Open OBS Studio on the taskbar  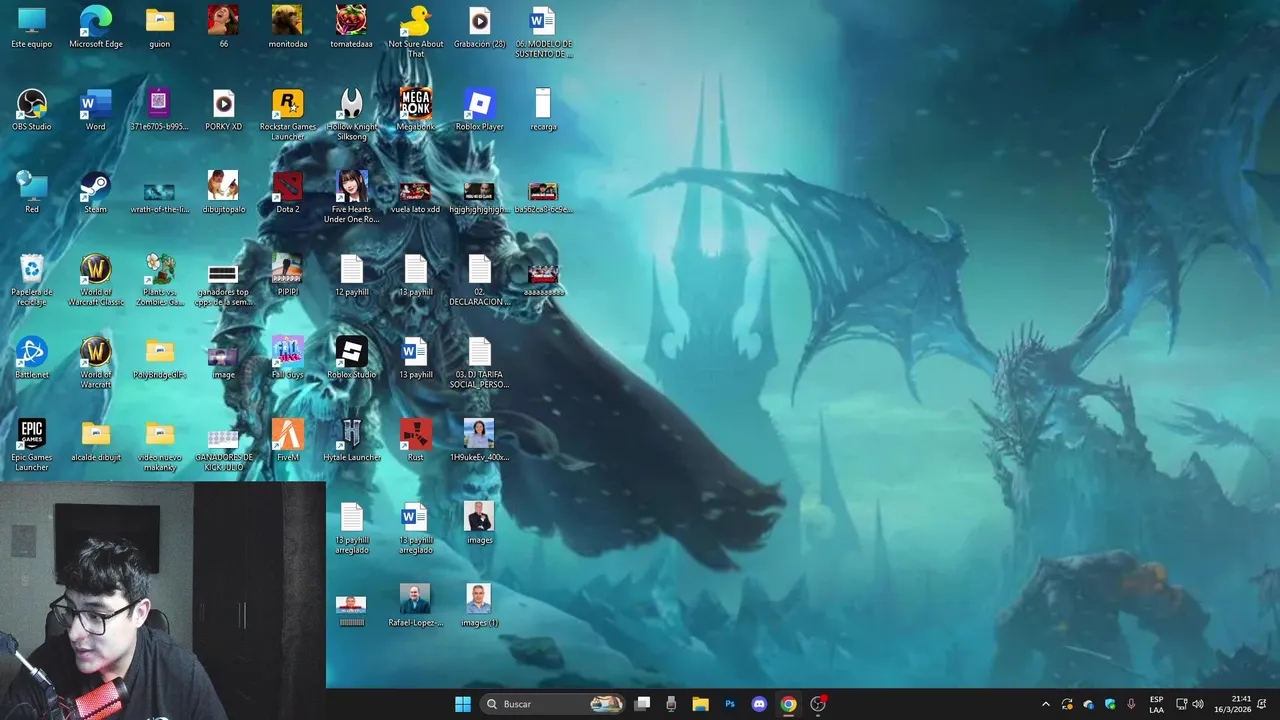818,704
